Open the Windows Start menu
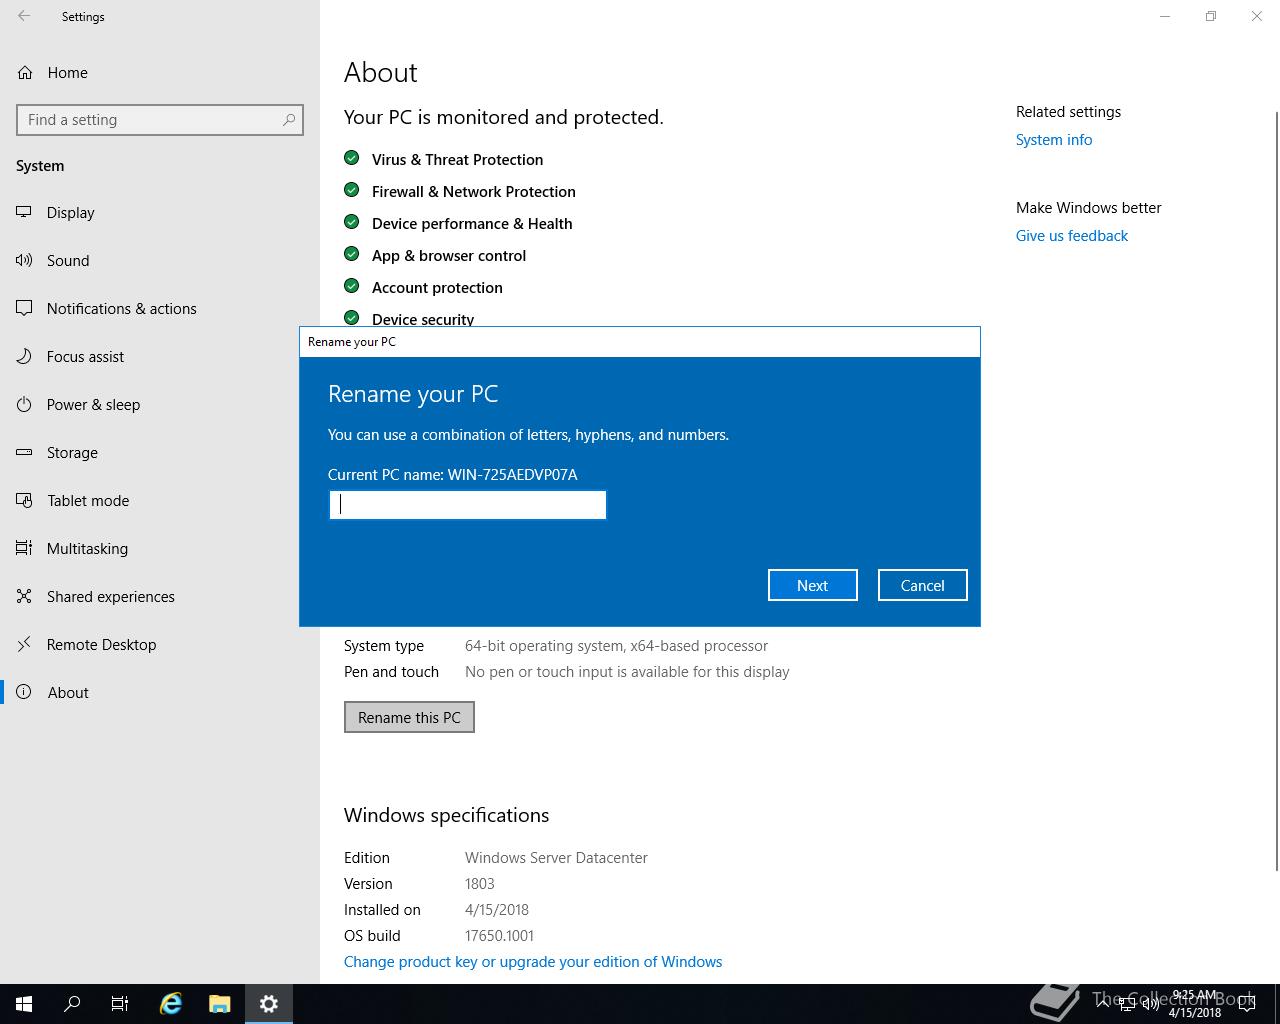Screen dimensions: 1280x1024 pyautogui.click(x=24, y=1004)
